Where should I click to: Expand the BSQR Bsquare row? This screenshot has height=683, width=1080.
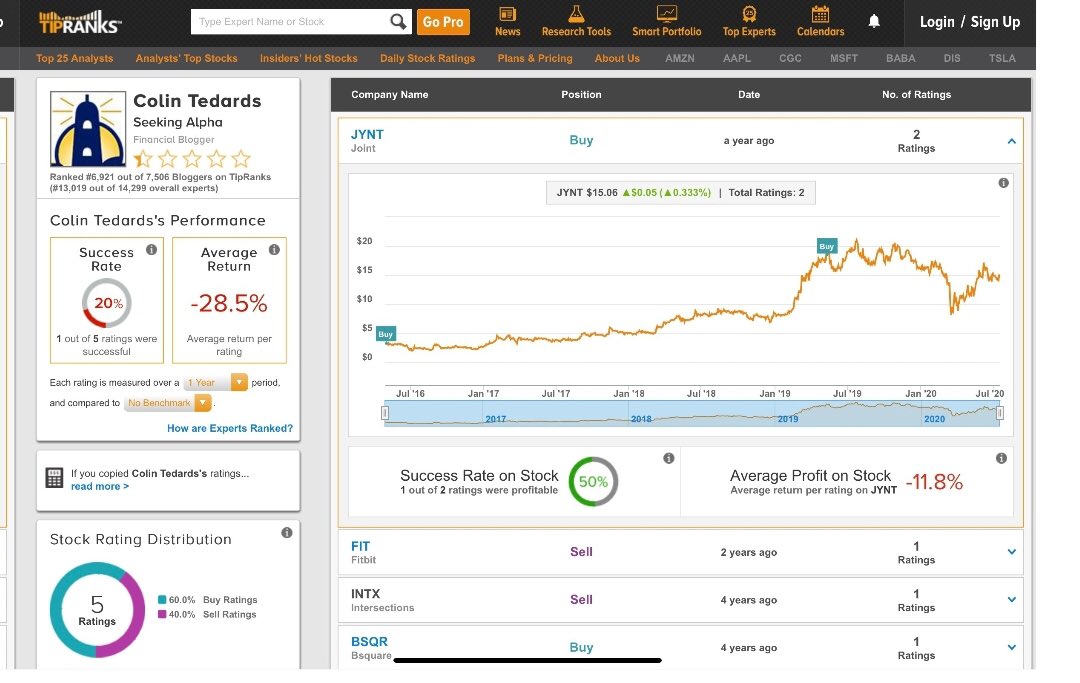coord(1011,647)
